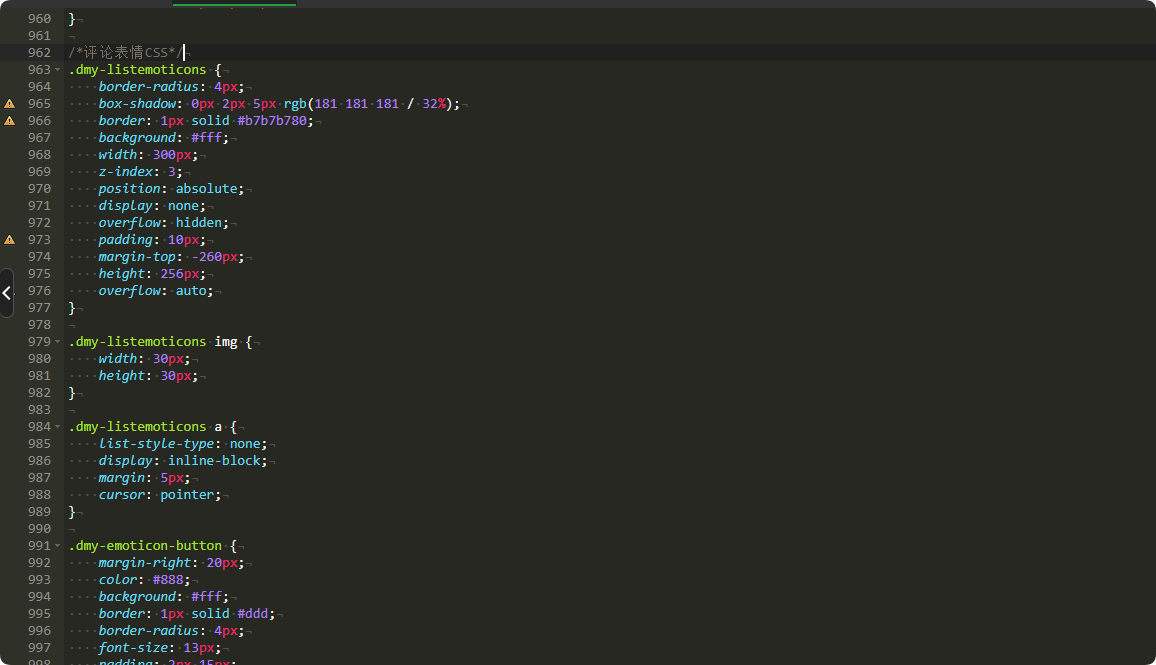This screenshot has height=665, width=1156.
Task: Click the pointer value
Action: click(187, 495)
